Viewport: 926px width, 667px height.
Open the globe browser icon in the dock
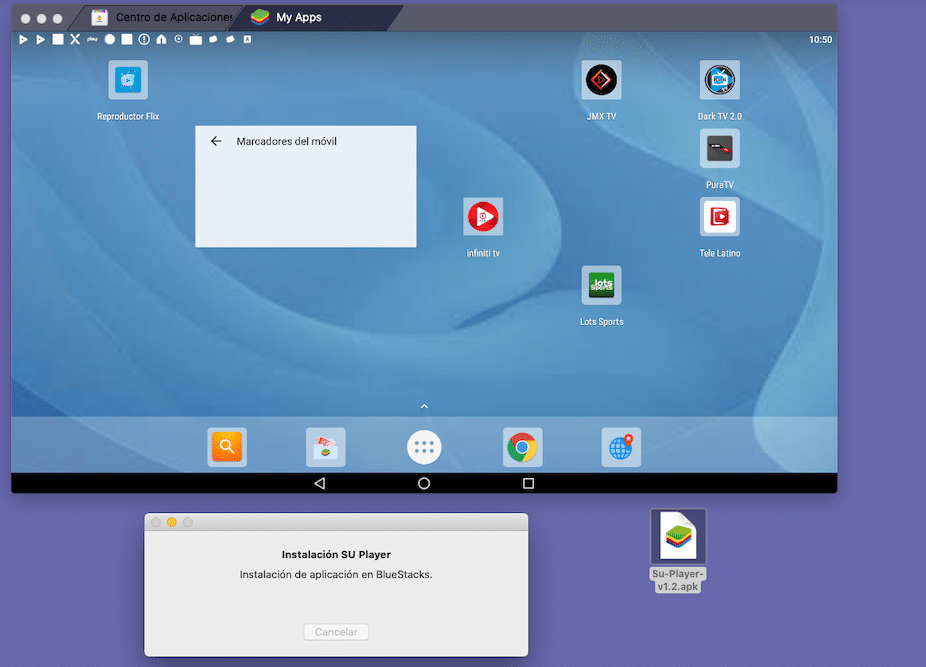coord(621,447)
